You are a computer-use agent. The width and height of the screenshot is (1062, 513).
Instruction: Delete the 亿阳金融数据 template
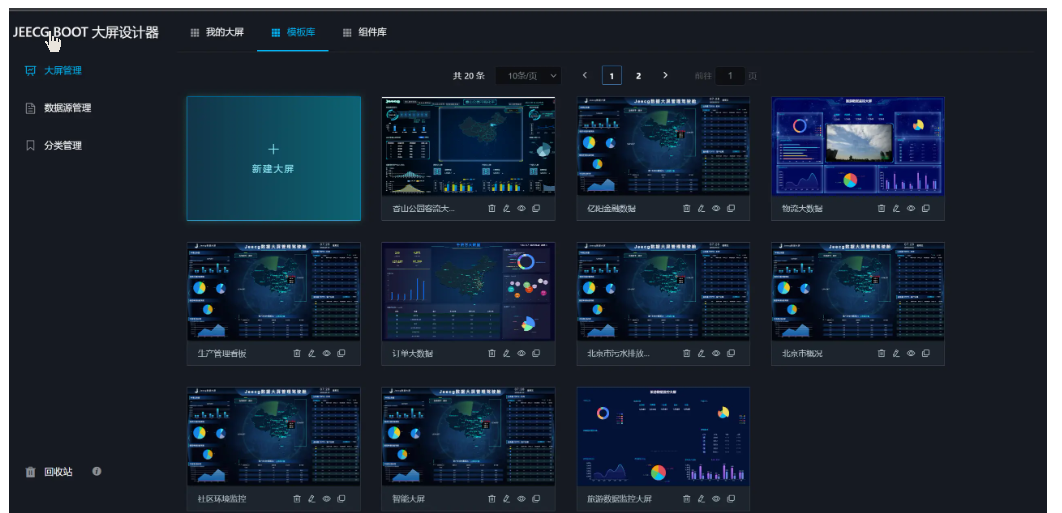686,209
